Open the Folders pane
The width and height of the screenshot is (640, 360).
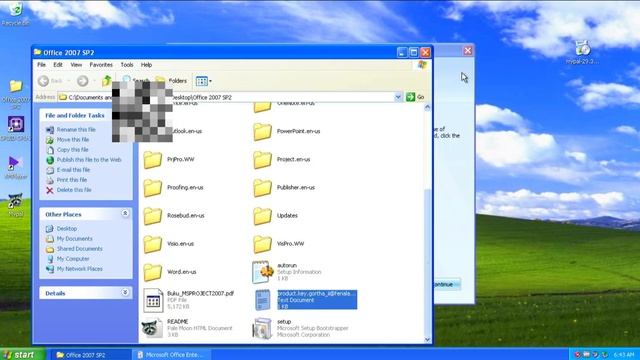[171, 81]
